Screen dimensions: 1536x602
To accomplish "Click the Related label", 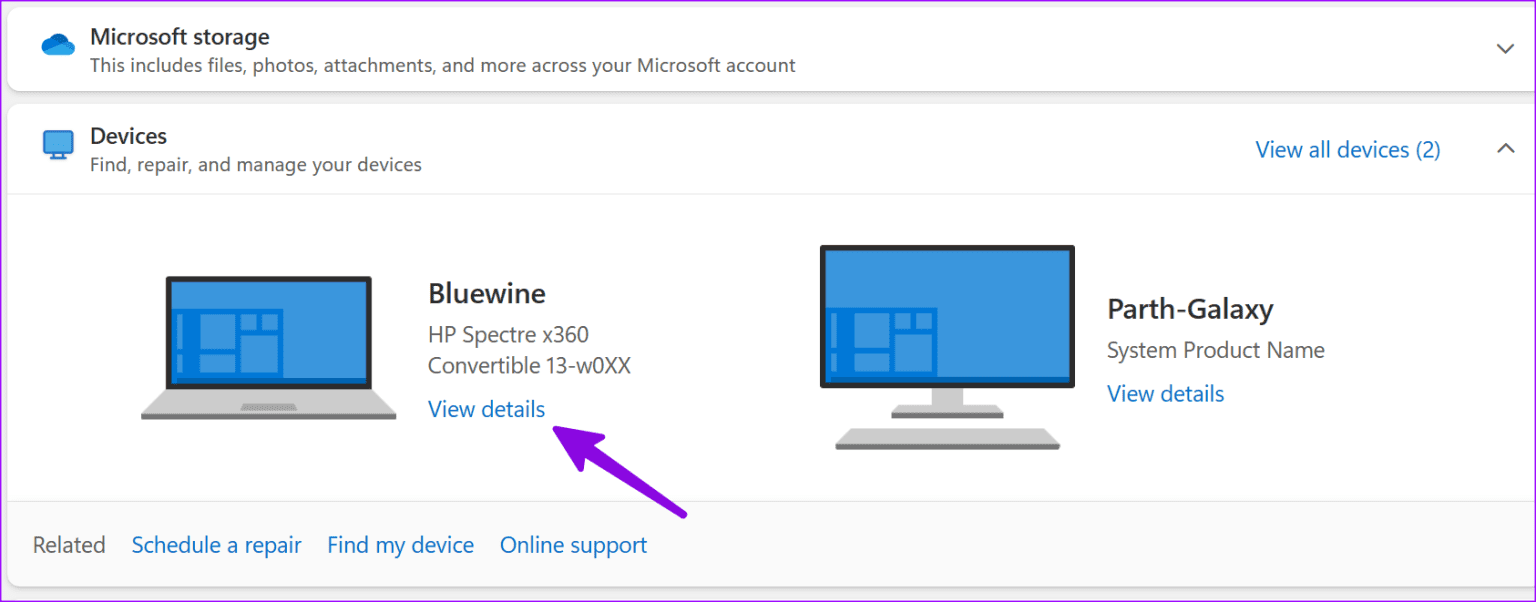I will coord(69,545).
